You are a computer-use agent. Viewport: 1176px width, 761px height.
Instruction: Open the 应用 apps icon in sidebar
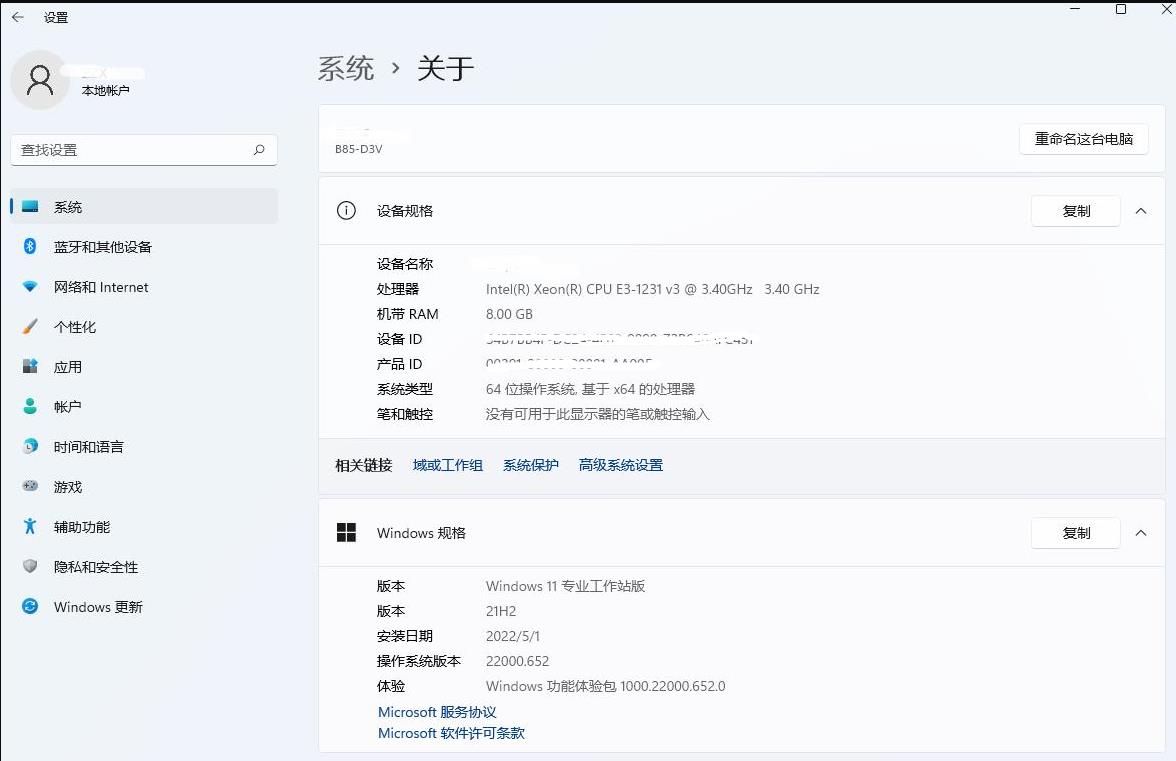coord(30,367)
